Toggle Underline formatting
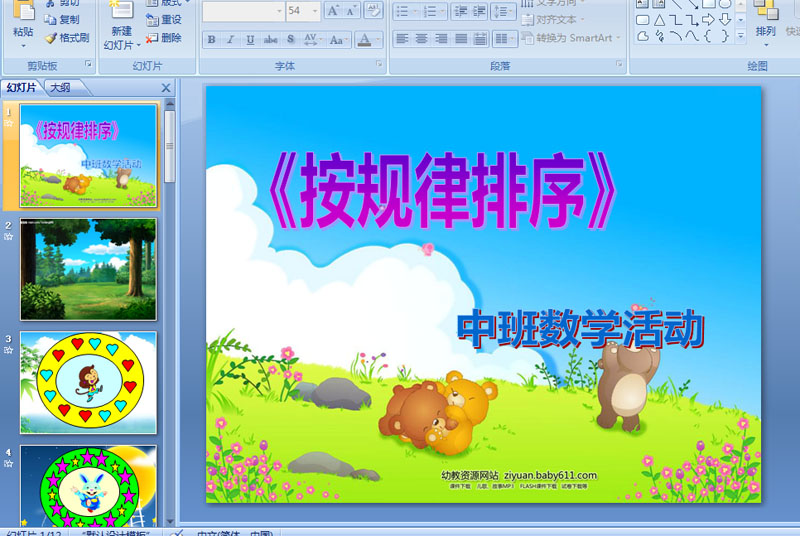Screen dimensions: 800x536 [250, 40]
